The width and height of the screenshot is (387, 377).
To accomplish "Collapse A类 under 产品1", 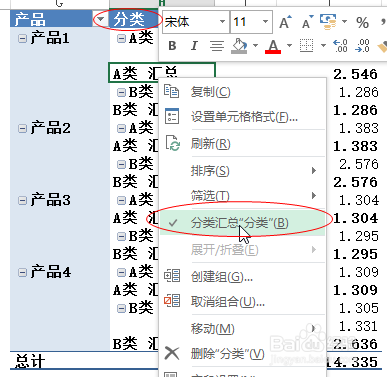I will pyautogui.click(x=121, y=39).
